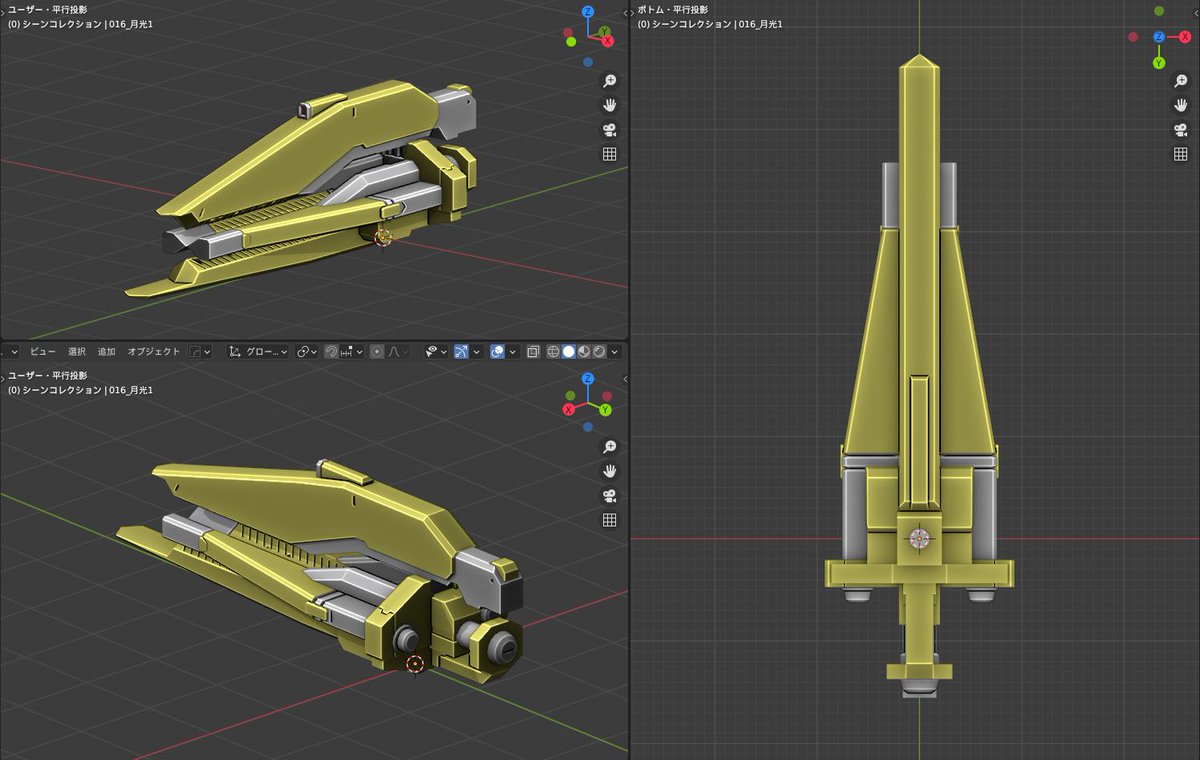Click 016_月光1 collection text in top-left viewport

coord(130,23)
